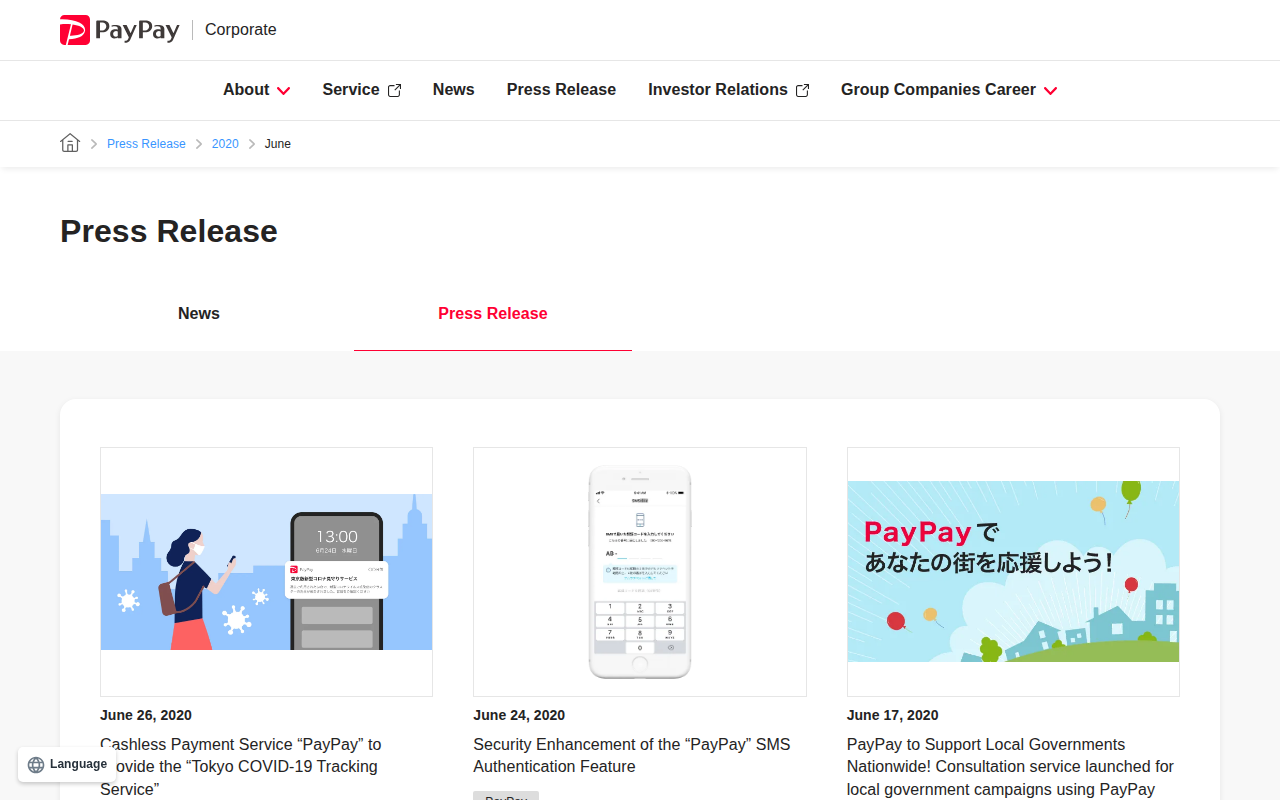Select the June breadcrumb text
1280x800 pixels.
pos(278,144)
